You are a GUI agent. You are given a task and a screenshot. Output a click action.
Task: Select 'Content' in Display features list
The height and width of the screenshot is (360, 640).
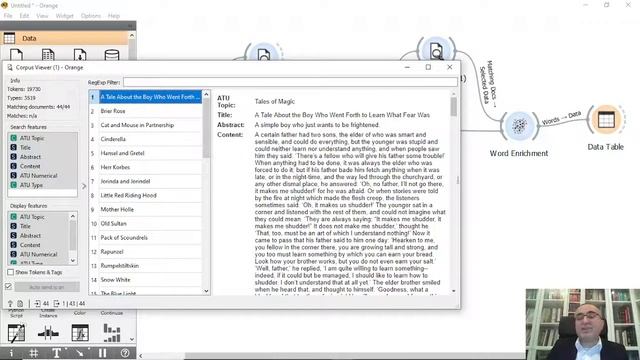tap(39, 245)
